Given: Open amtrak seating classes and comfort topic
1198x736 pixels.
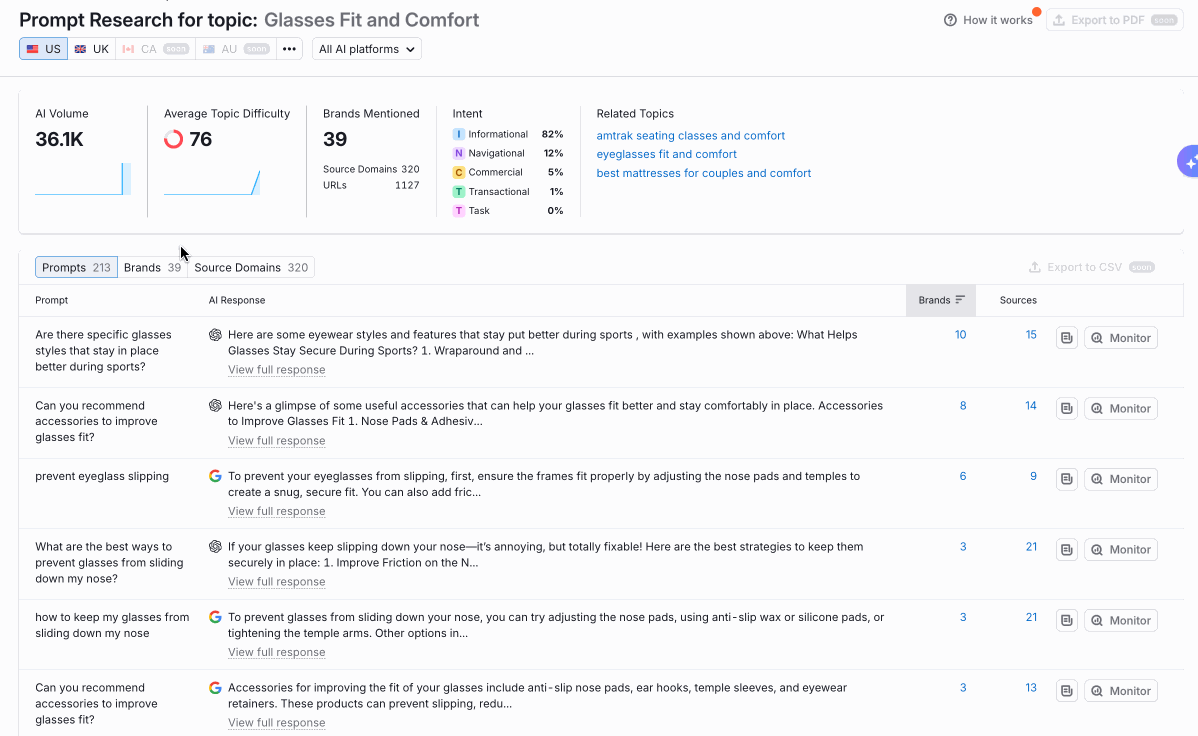Looking at the screenshot, I should click(x=690, y=135).
